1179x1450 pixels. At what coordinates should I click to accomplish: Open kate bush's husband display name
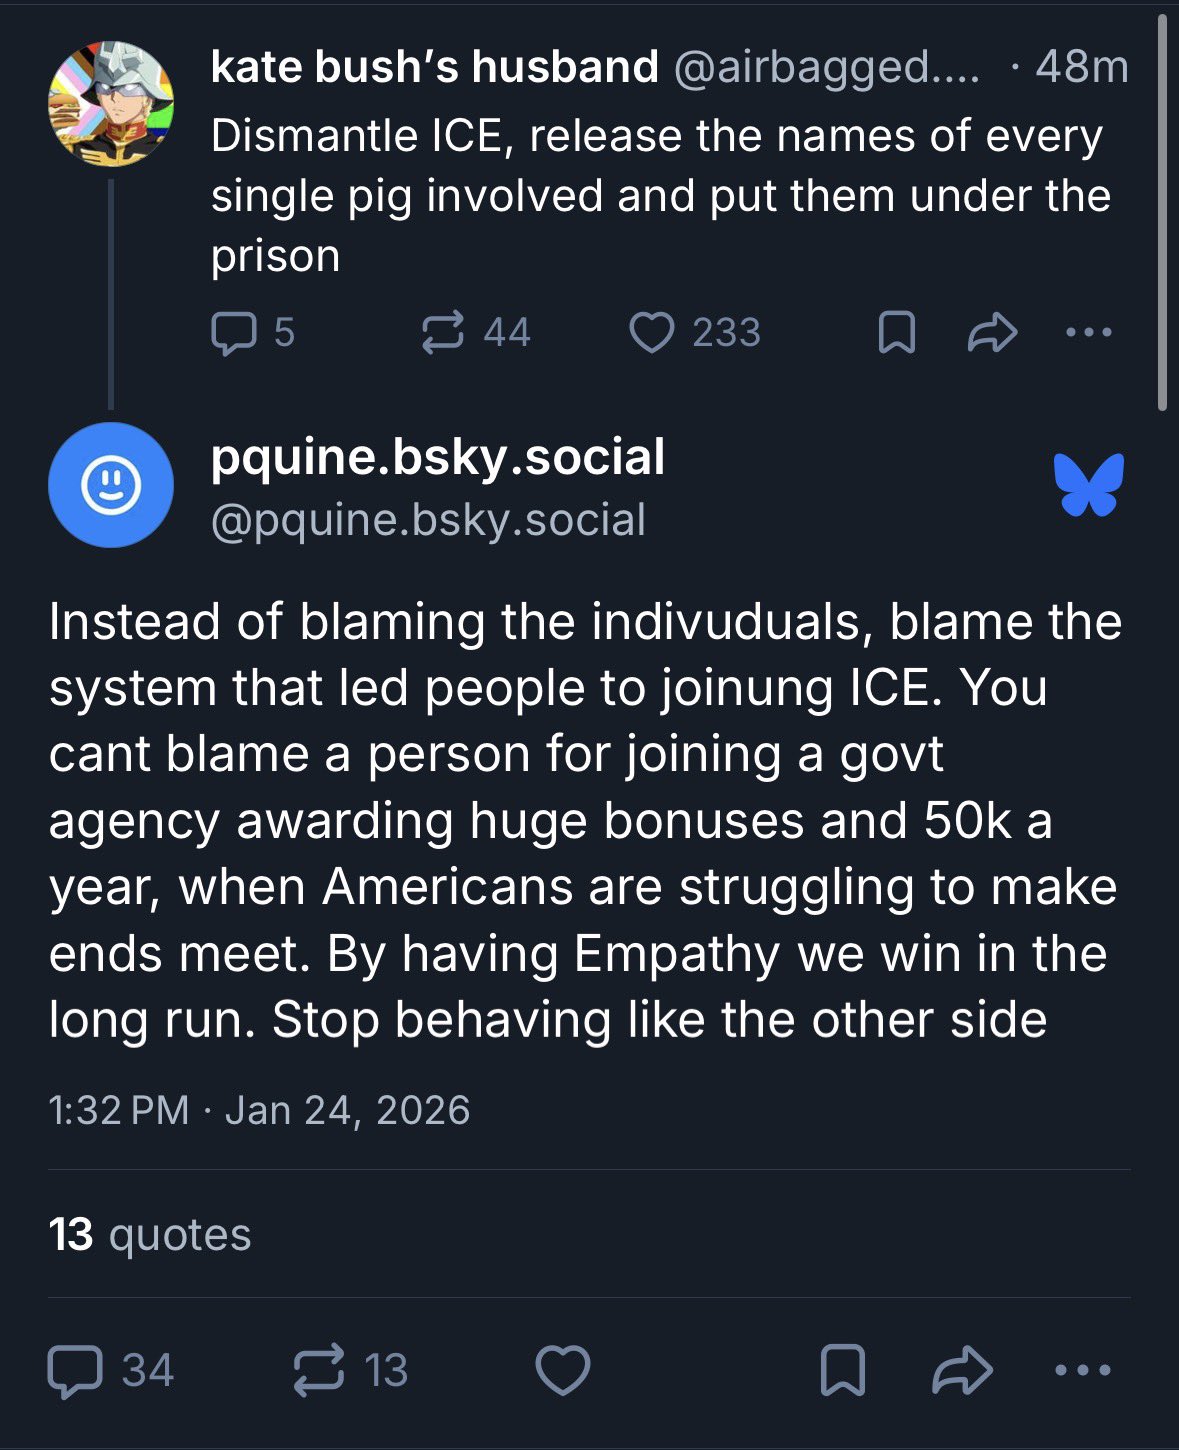[x=435, y=67]
